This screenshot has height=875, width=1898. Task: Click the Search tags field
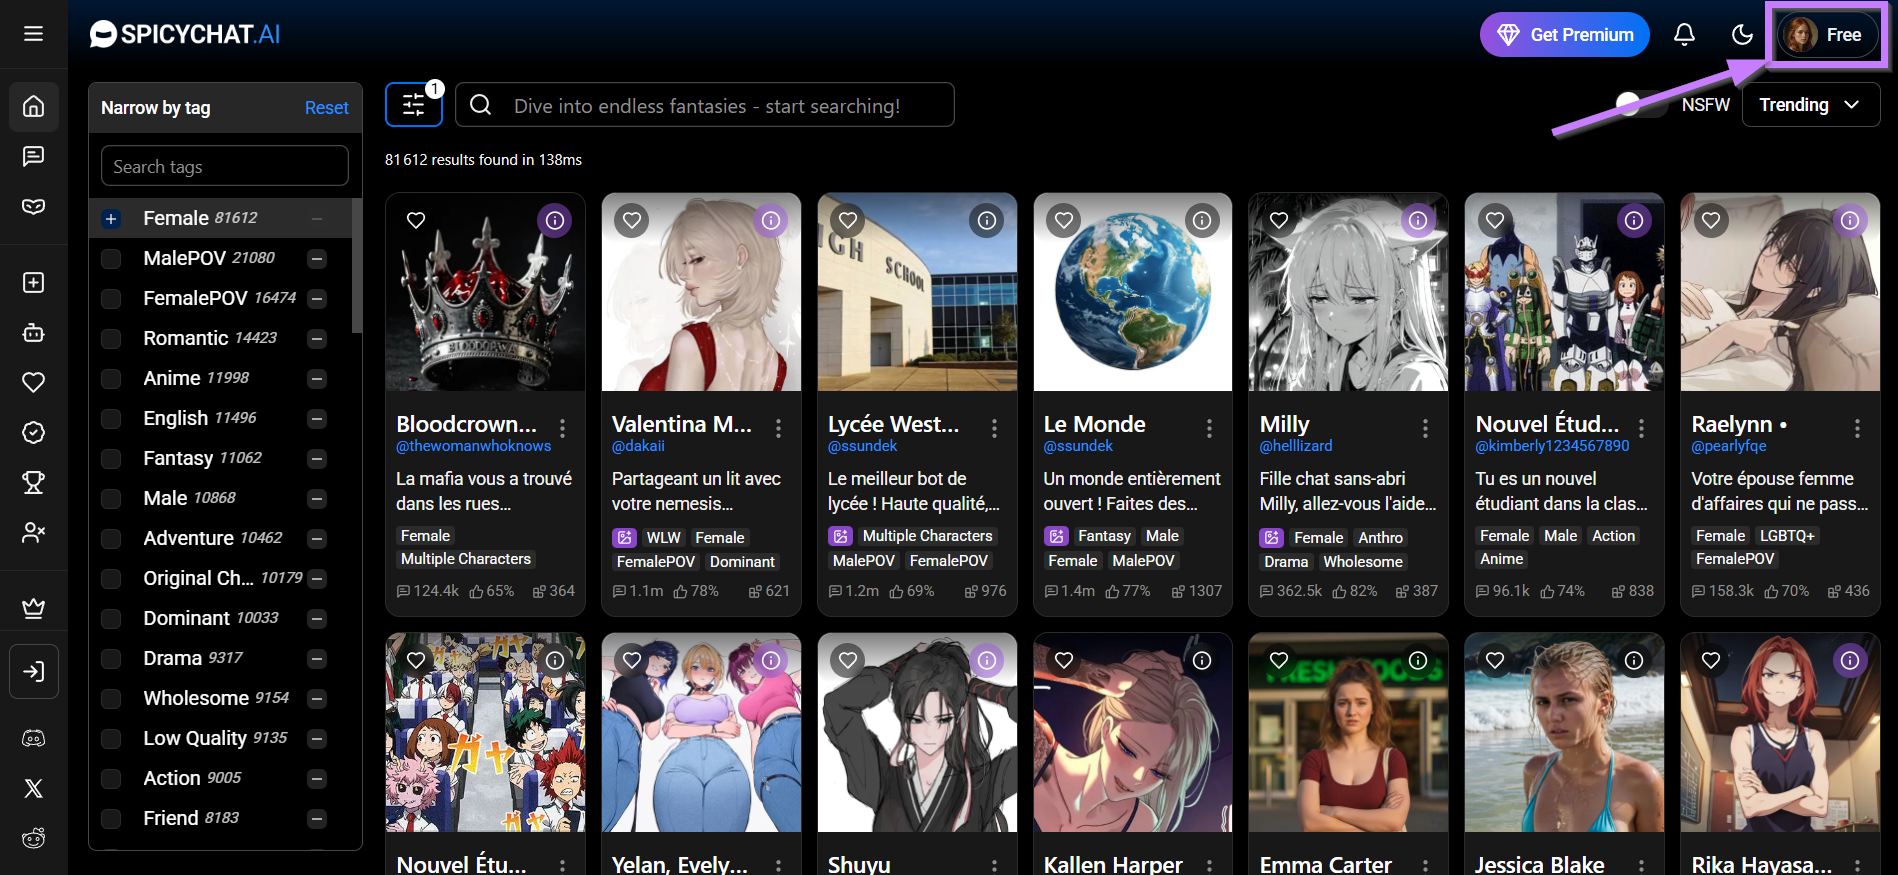pos(225,166)
